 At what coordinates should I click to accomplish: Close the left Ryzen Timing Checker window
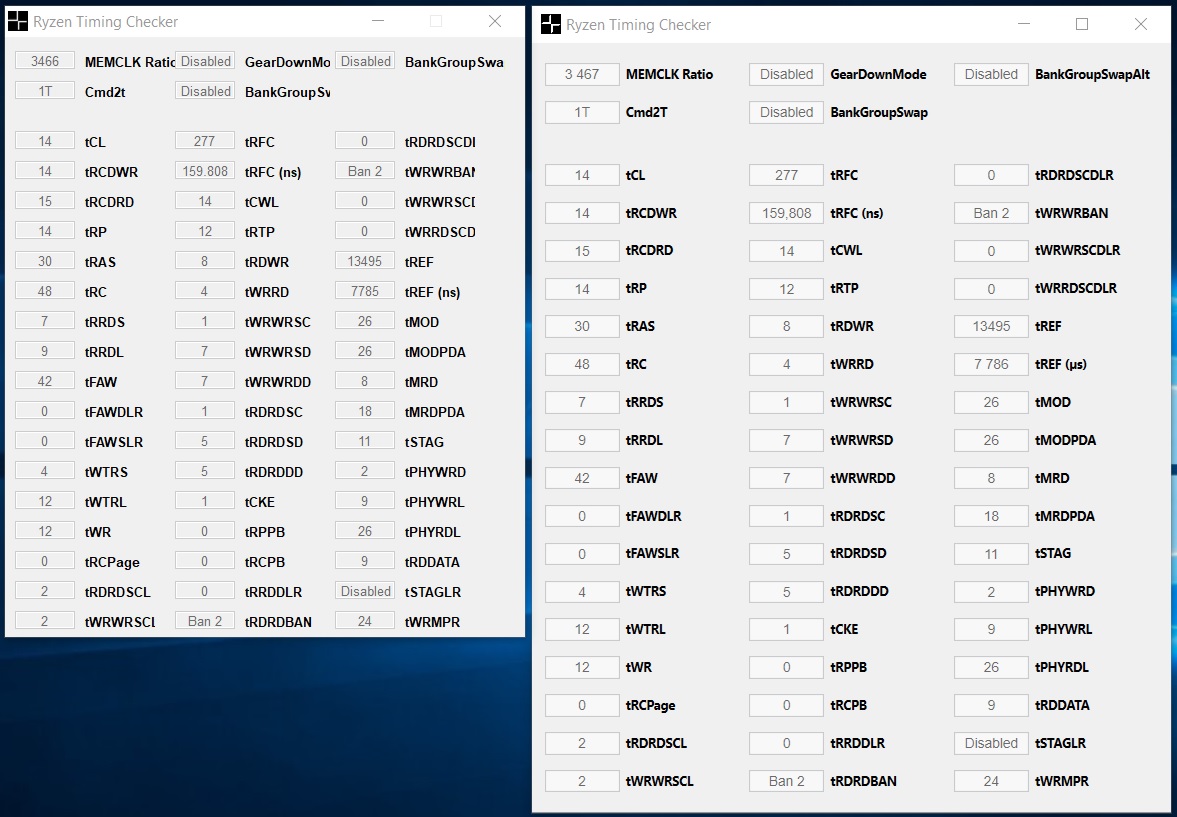pyautogui.click(x=495, y=21)
